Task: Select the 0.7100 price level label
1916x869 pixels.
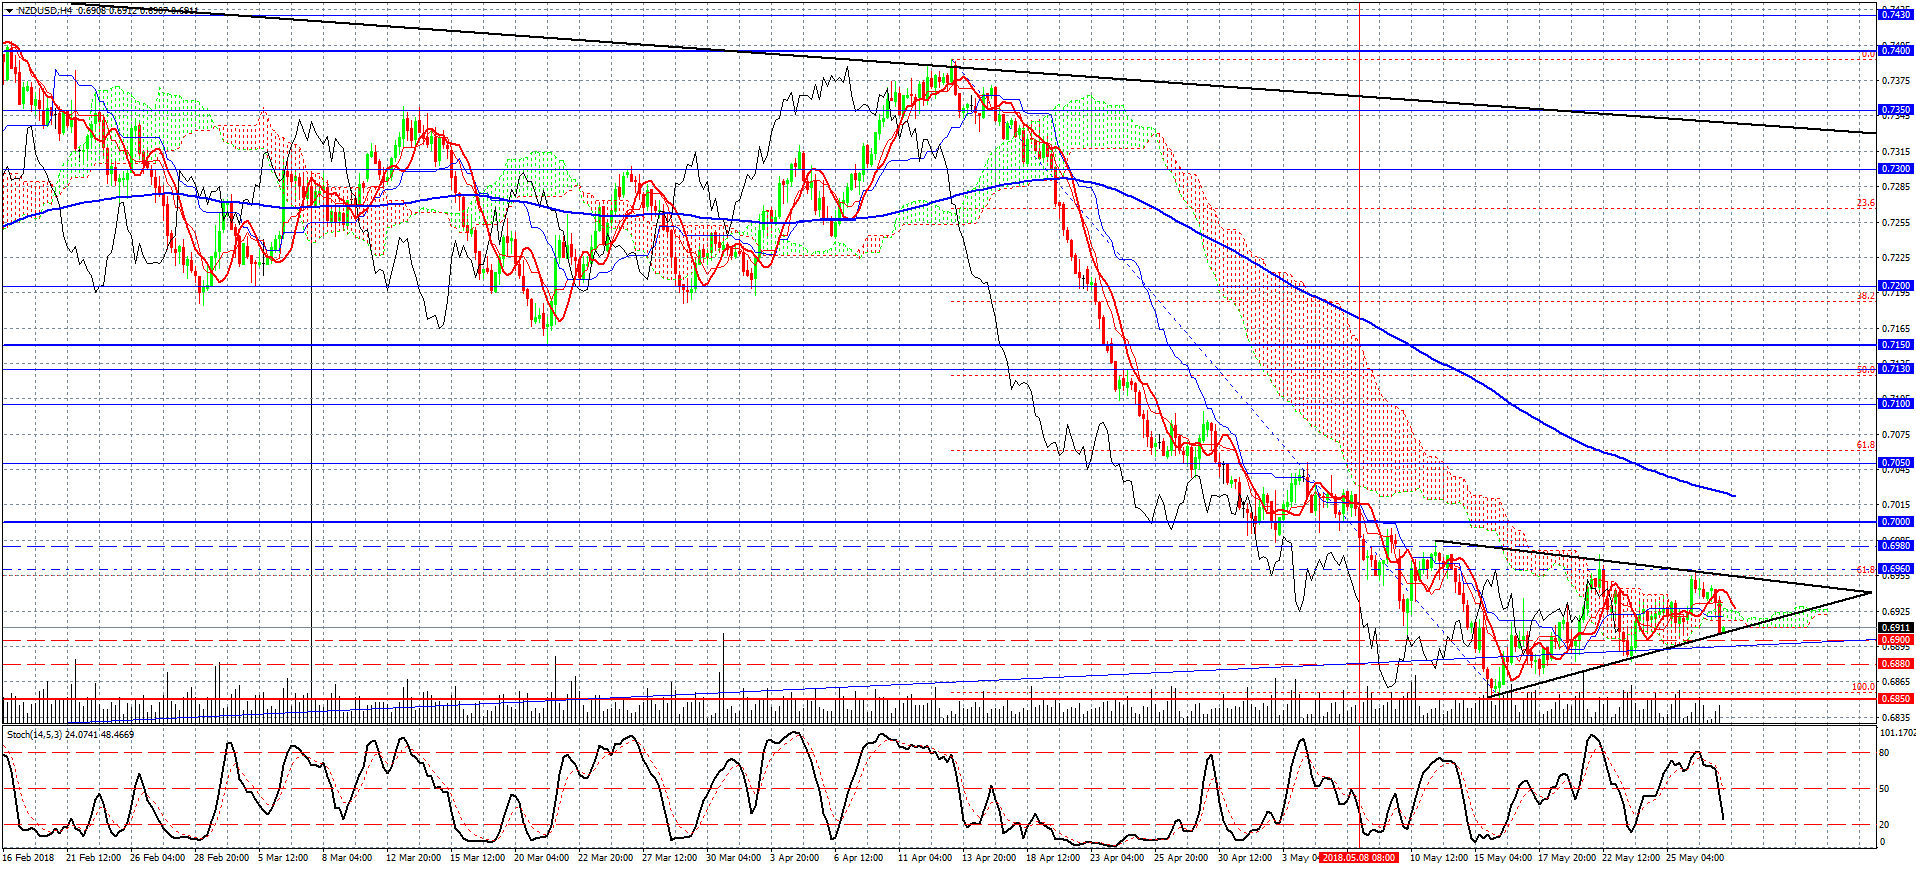Action: coord(1896,404)
